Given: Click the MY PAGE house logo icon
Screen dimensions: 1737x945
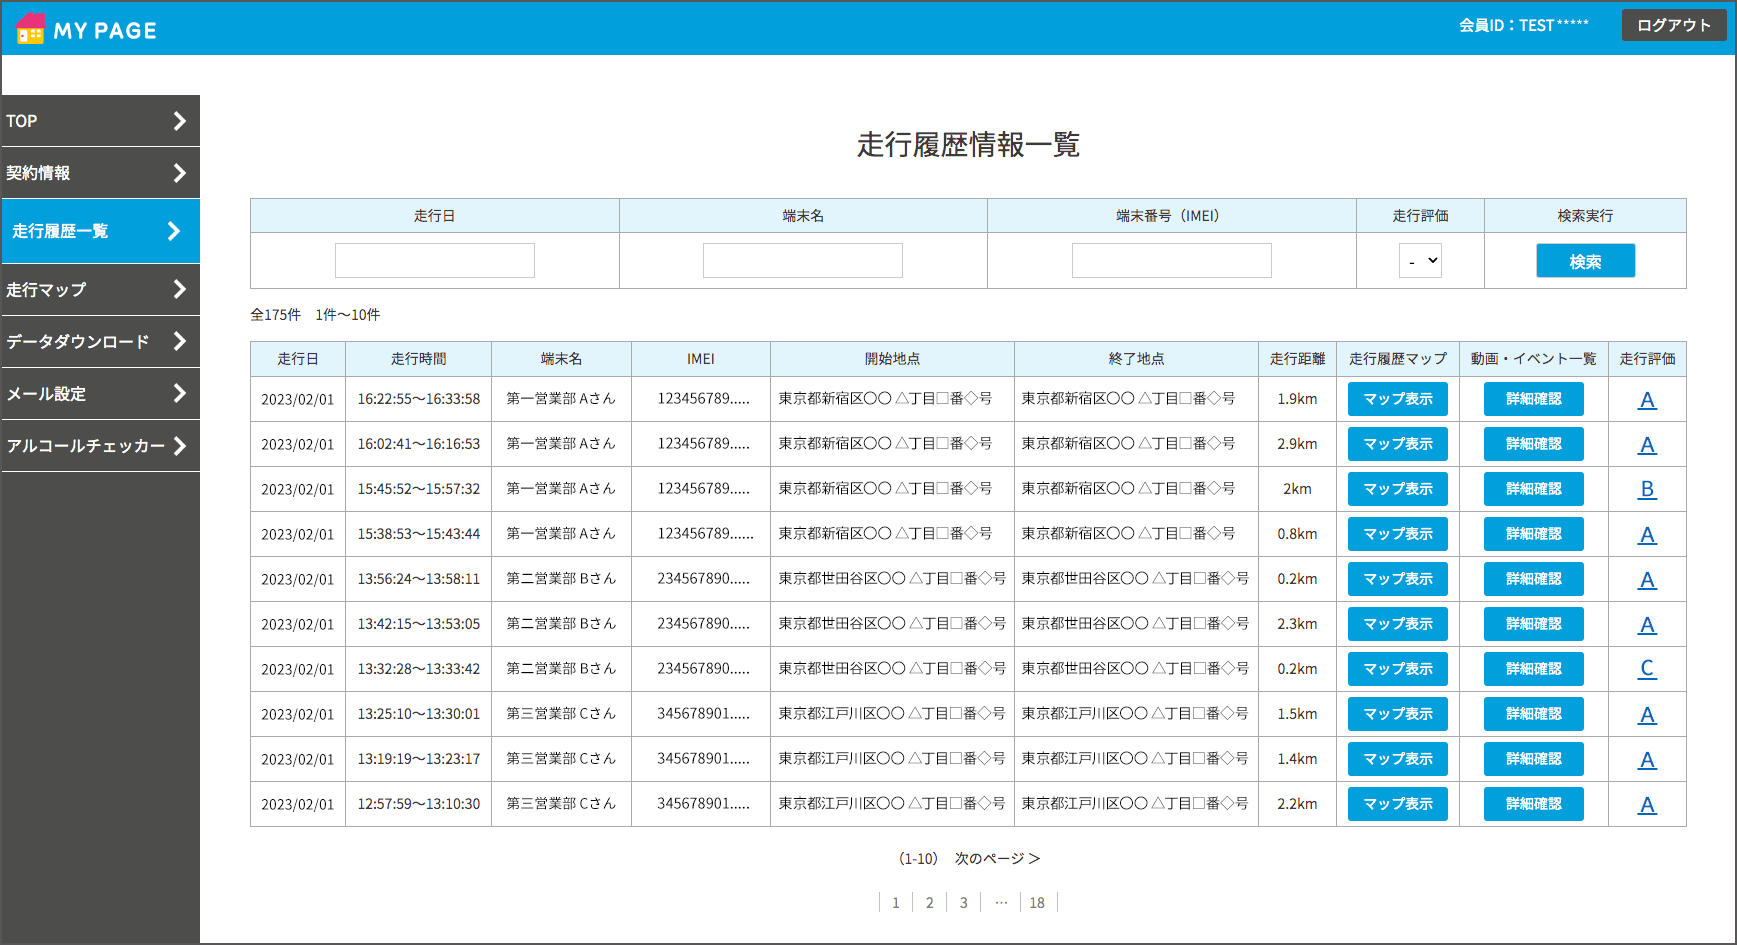Looking at the screenshot, I should (28, 29).
